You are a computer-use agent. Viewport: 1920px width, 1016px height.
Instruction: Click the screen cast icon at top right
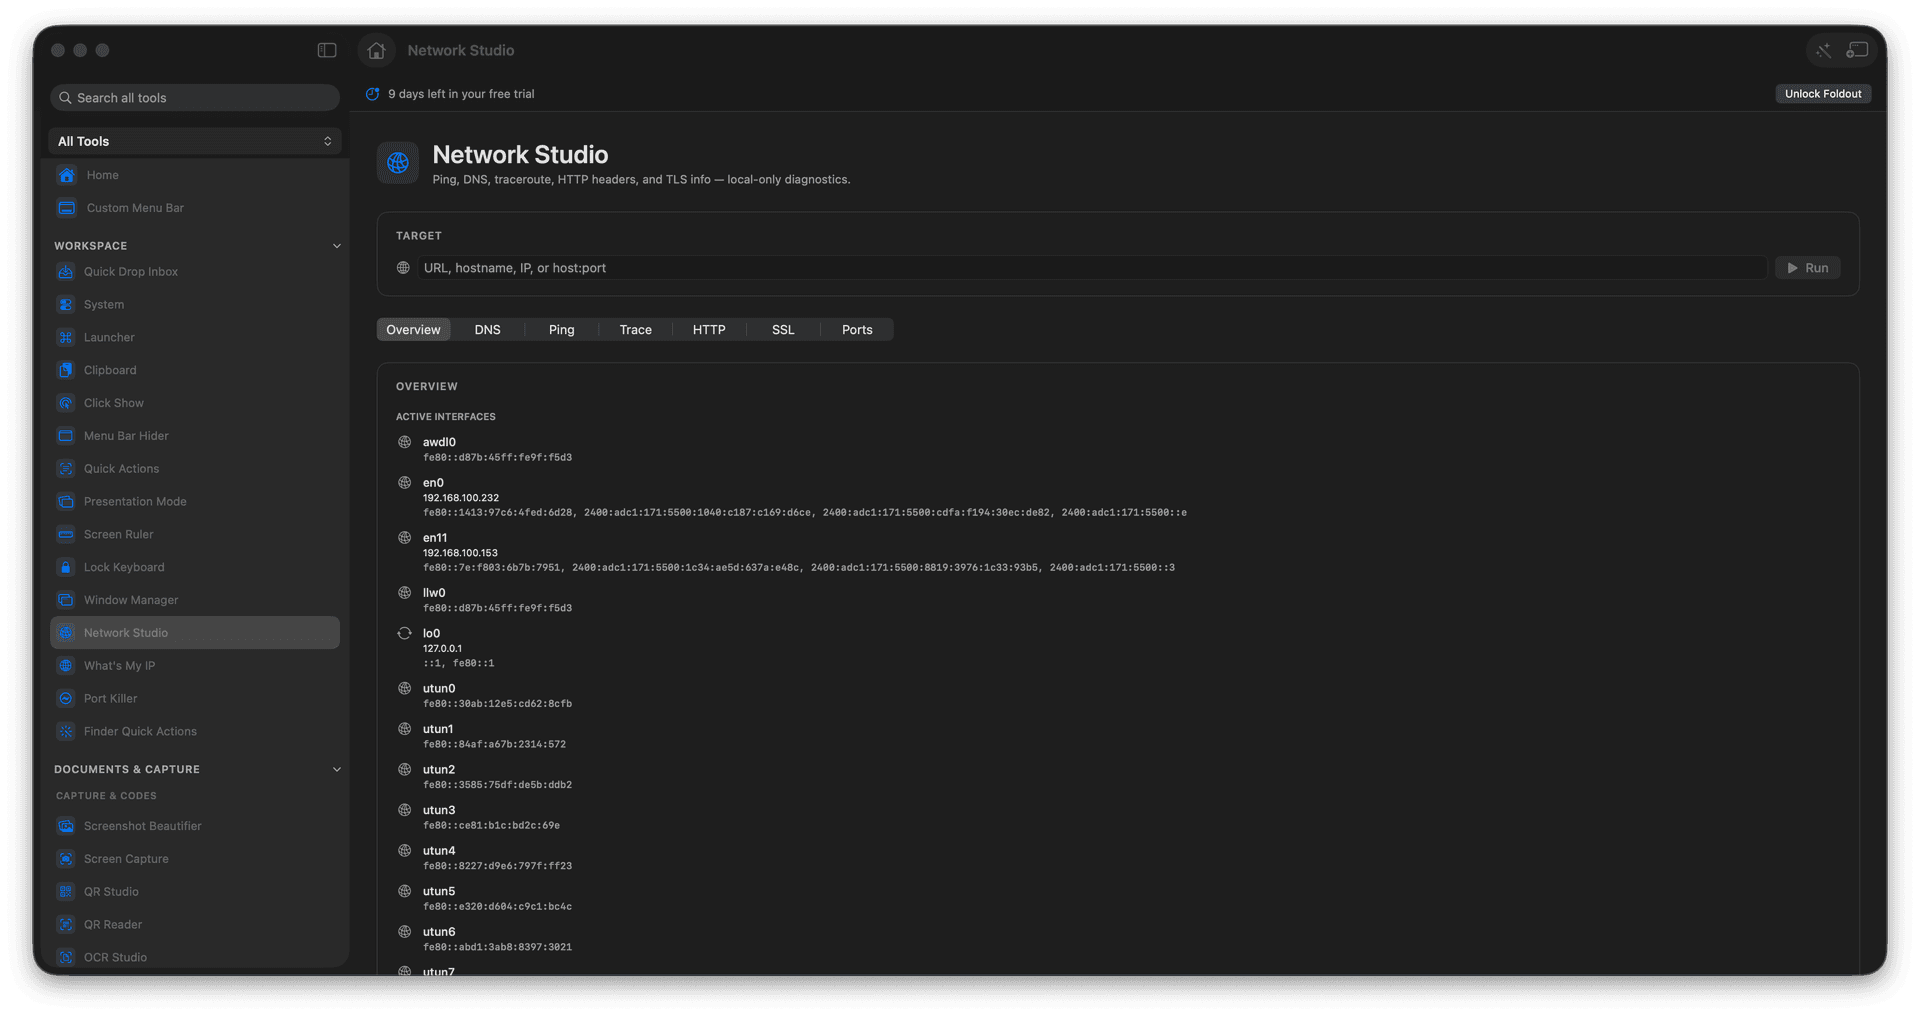(1857, 50)
